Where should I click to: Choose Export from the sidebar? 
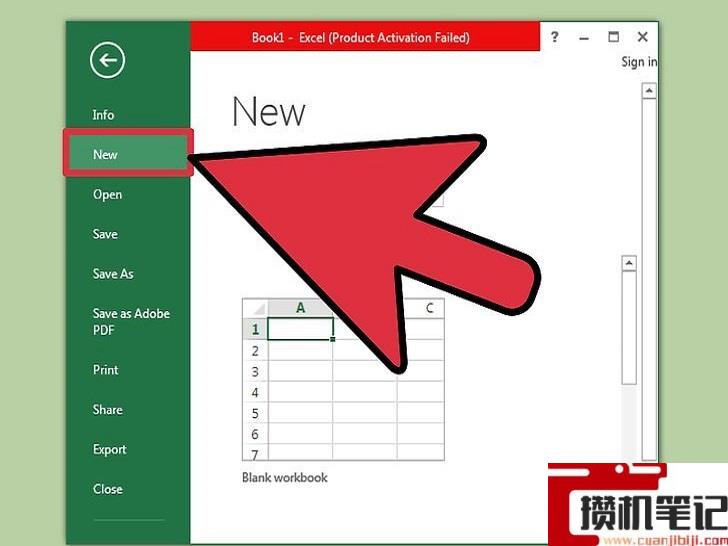(x=109, y=449)
